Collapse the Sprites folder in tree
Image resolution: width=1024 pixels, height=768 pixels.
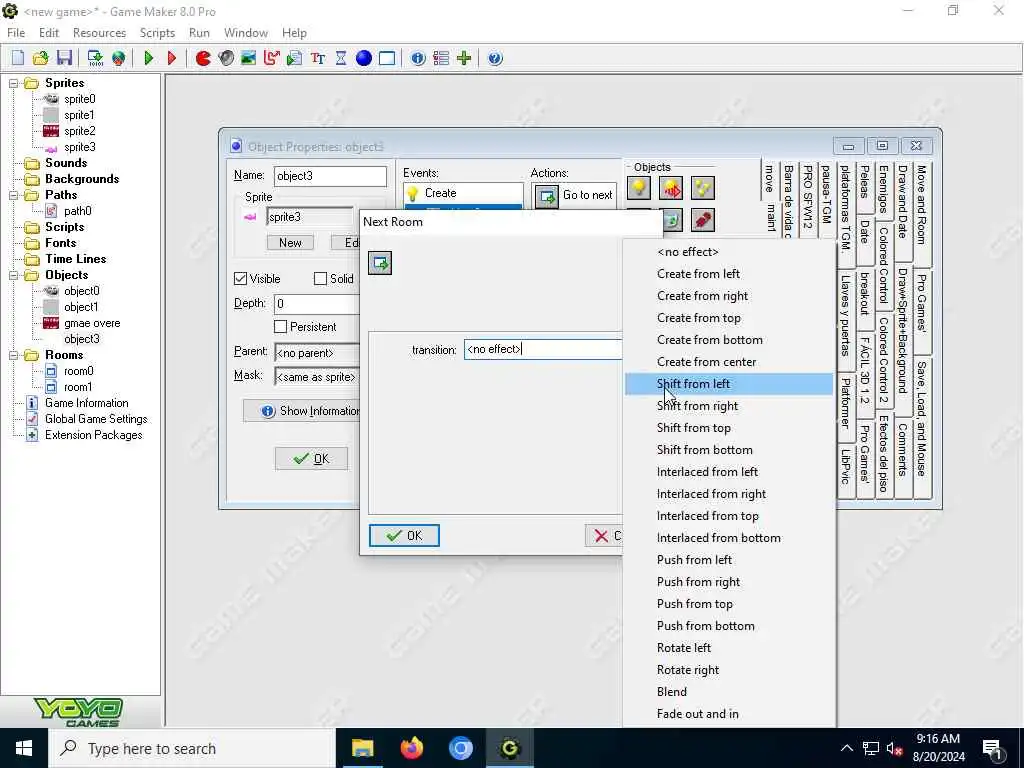click(13, 83)
